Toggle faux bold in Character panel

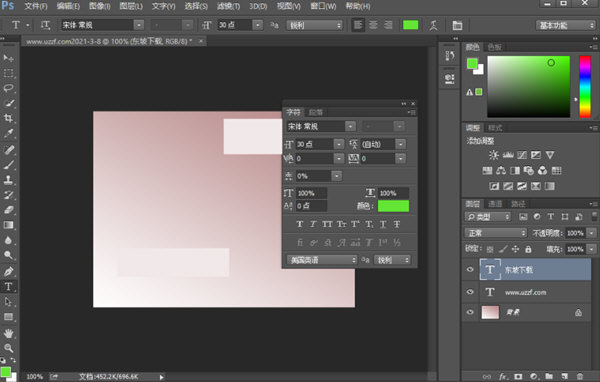300,224
